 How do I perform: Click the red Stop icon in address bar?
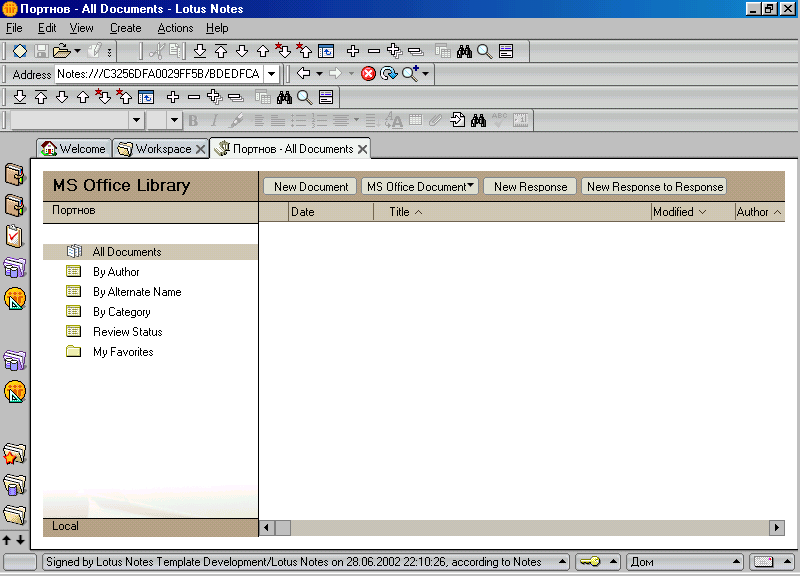coord(368,74)
